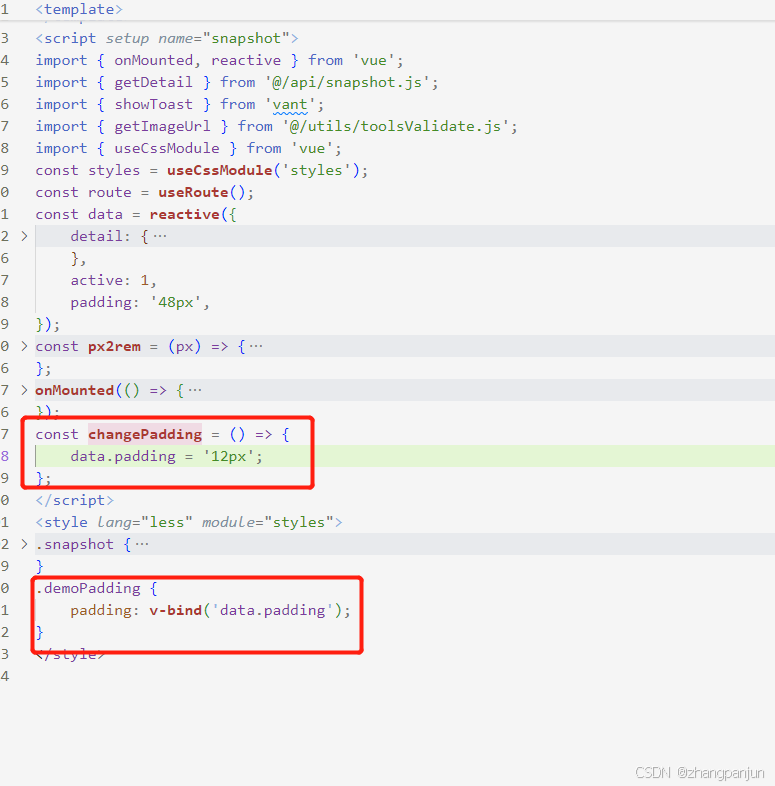Click the .snapshot selector text
775x786 pixels.
75,544
